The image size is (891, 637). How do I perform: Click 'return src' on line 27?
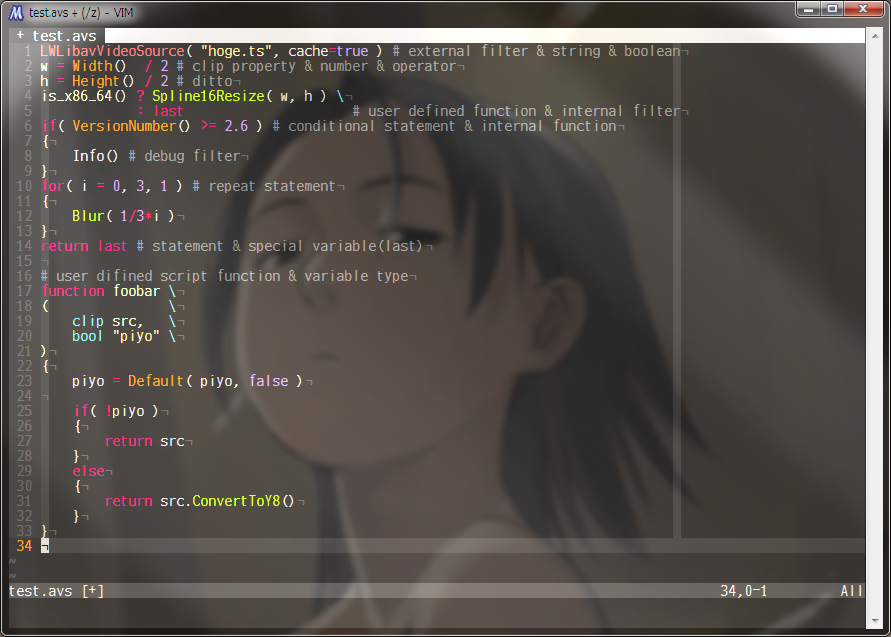click(144, 441)
